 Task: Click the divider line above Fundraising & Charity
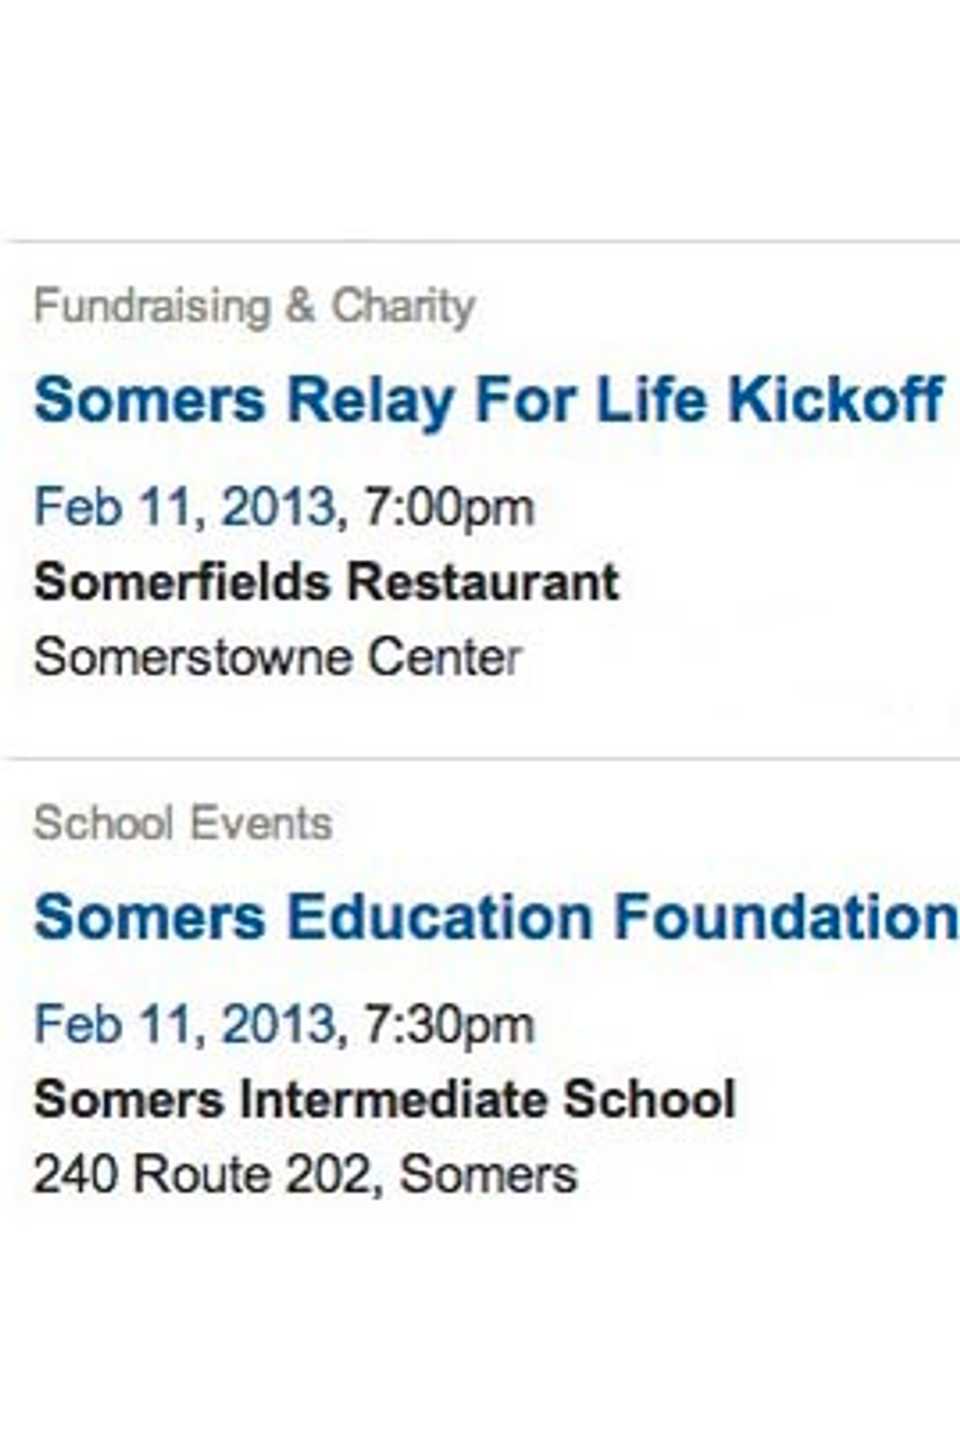[x=480, y=241]
